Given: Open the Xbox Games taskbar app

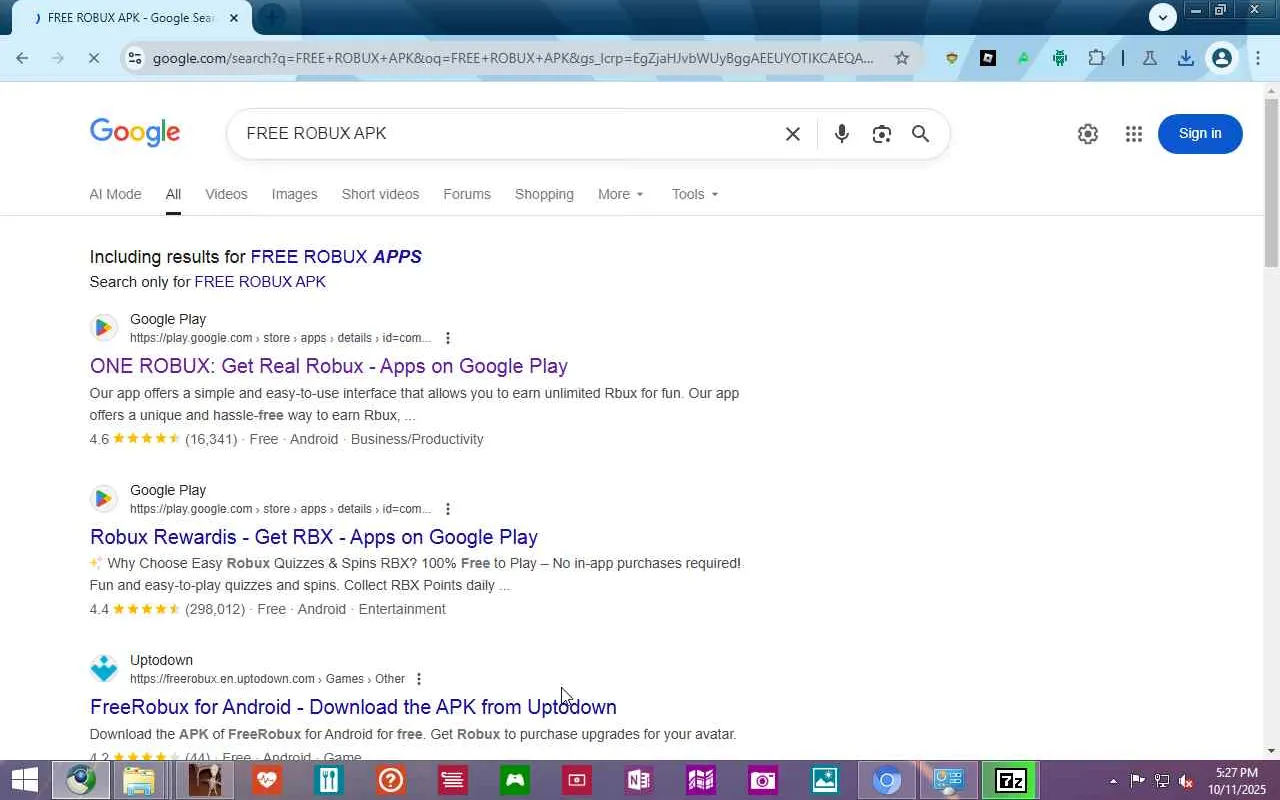Looking at the screenshot, I should (515, 780).
